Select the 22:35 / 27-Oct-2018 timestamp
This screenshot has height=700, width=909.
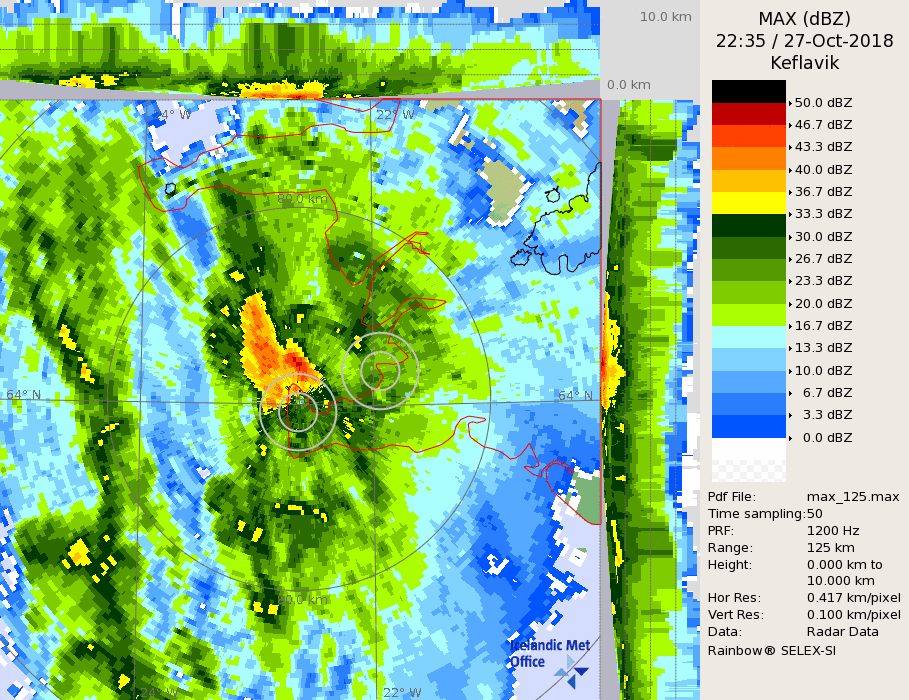tap(804, 41)
